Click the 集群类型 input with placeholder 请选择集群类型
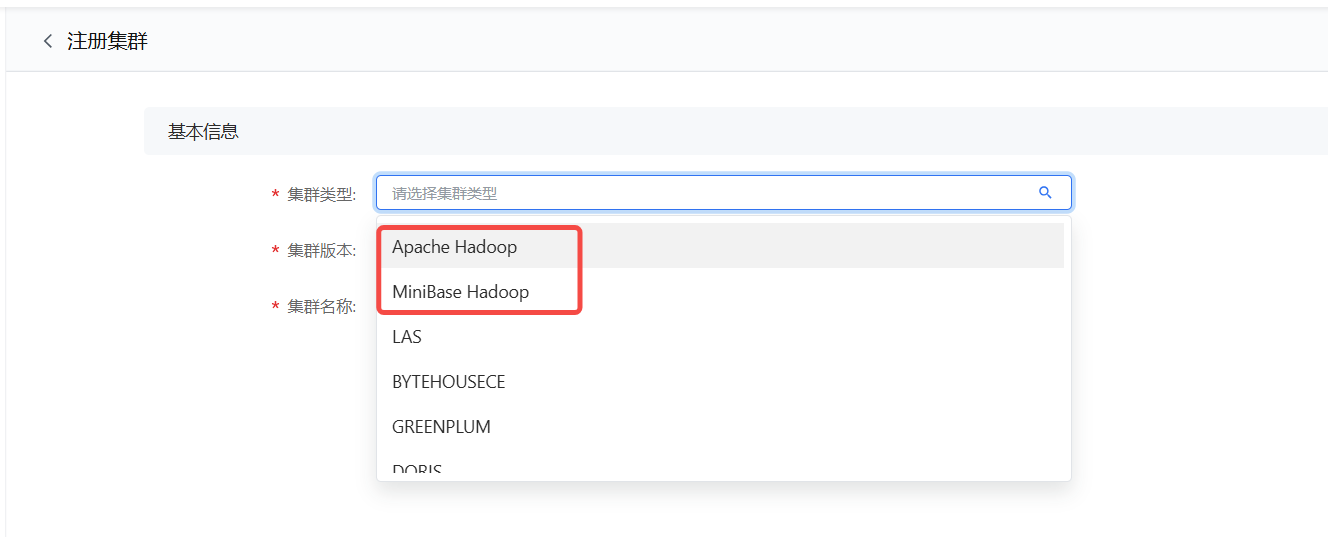1328x537 pixels. [700, 193]
